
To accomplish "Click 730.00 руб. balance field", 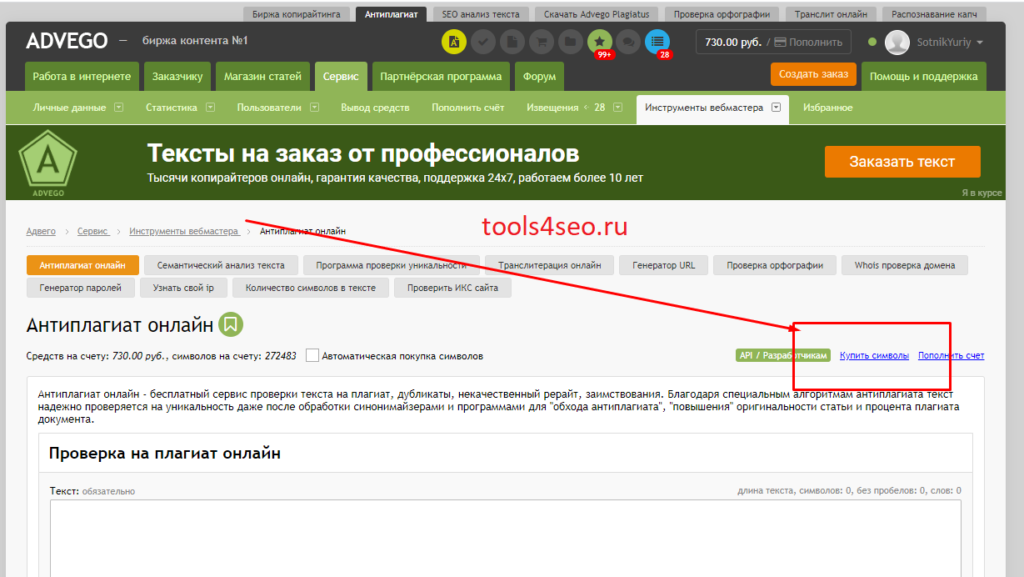I will 733,42.
